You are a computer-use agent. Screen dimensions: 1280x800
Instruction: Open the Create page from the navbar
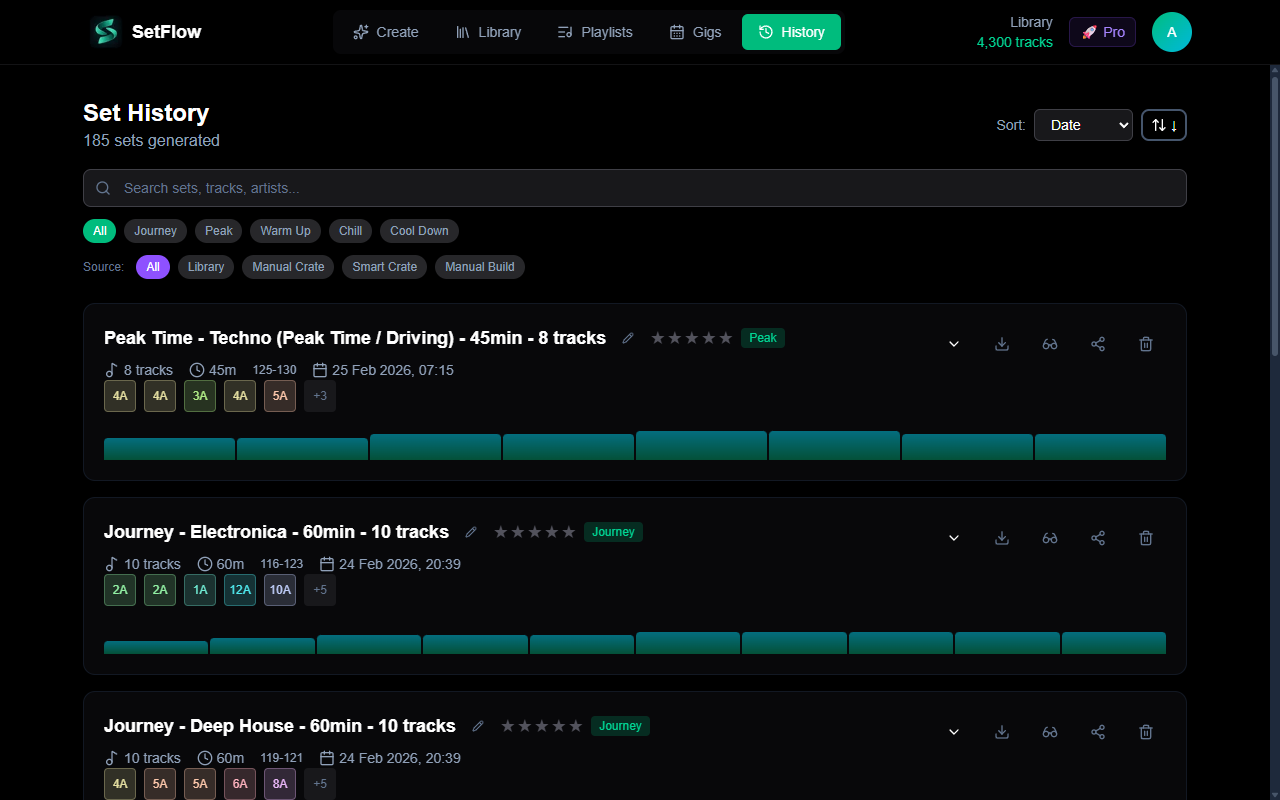[385, 32]
